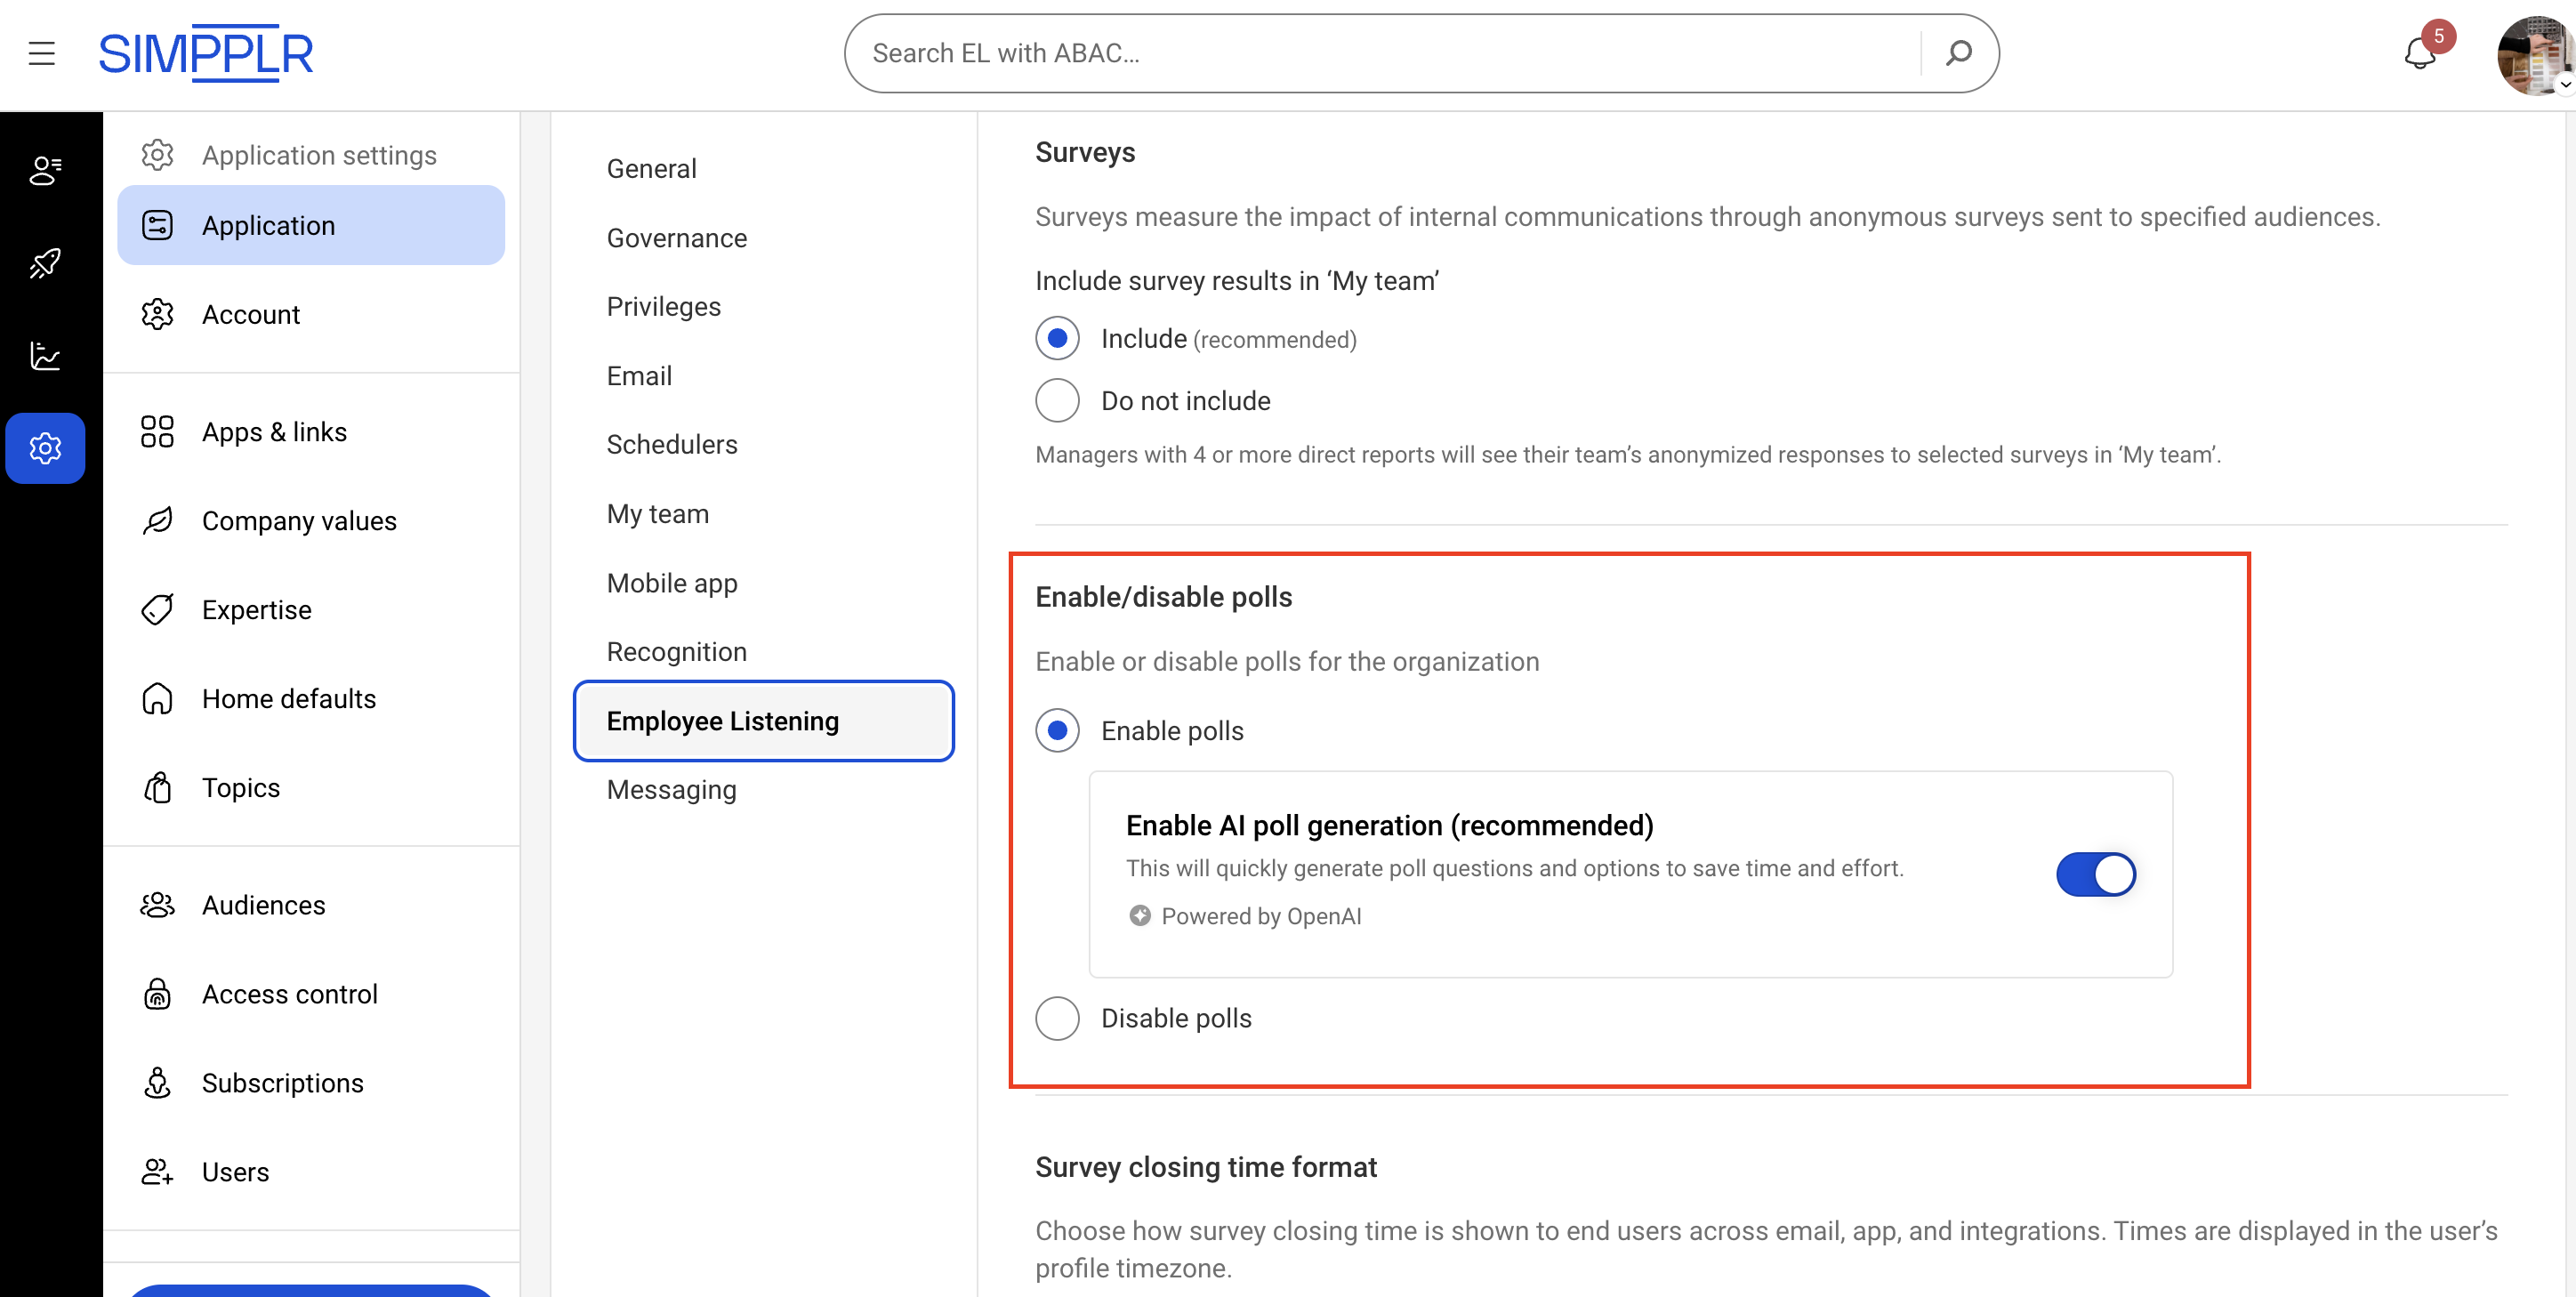This screenshot has width=2576, height=1297.
Task: Switch to the Recognition tab
Action: (x=676, y=651)
